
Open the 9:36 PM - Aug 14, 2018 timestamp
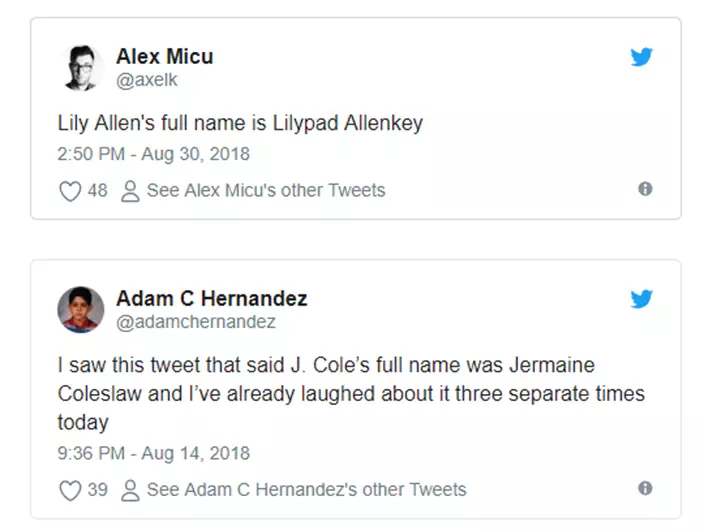pos(154,453)
